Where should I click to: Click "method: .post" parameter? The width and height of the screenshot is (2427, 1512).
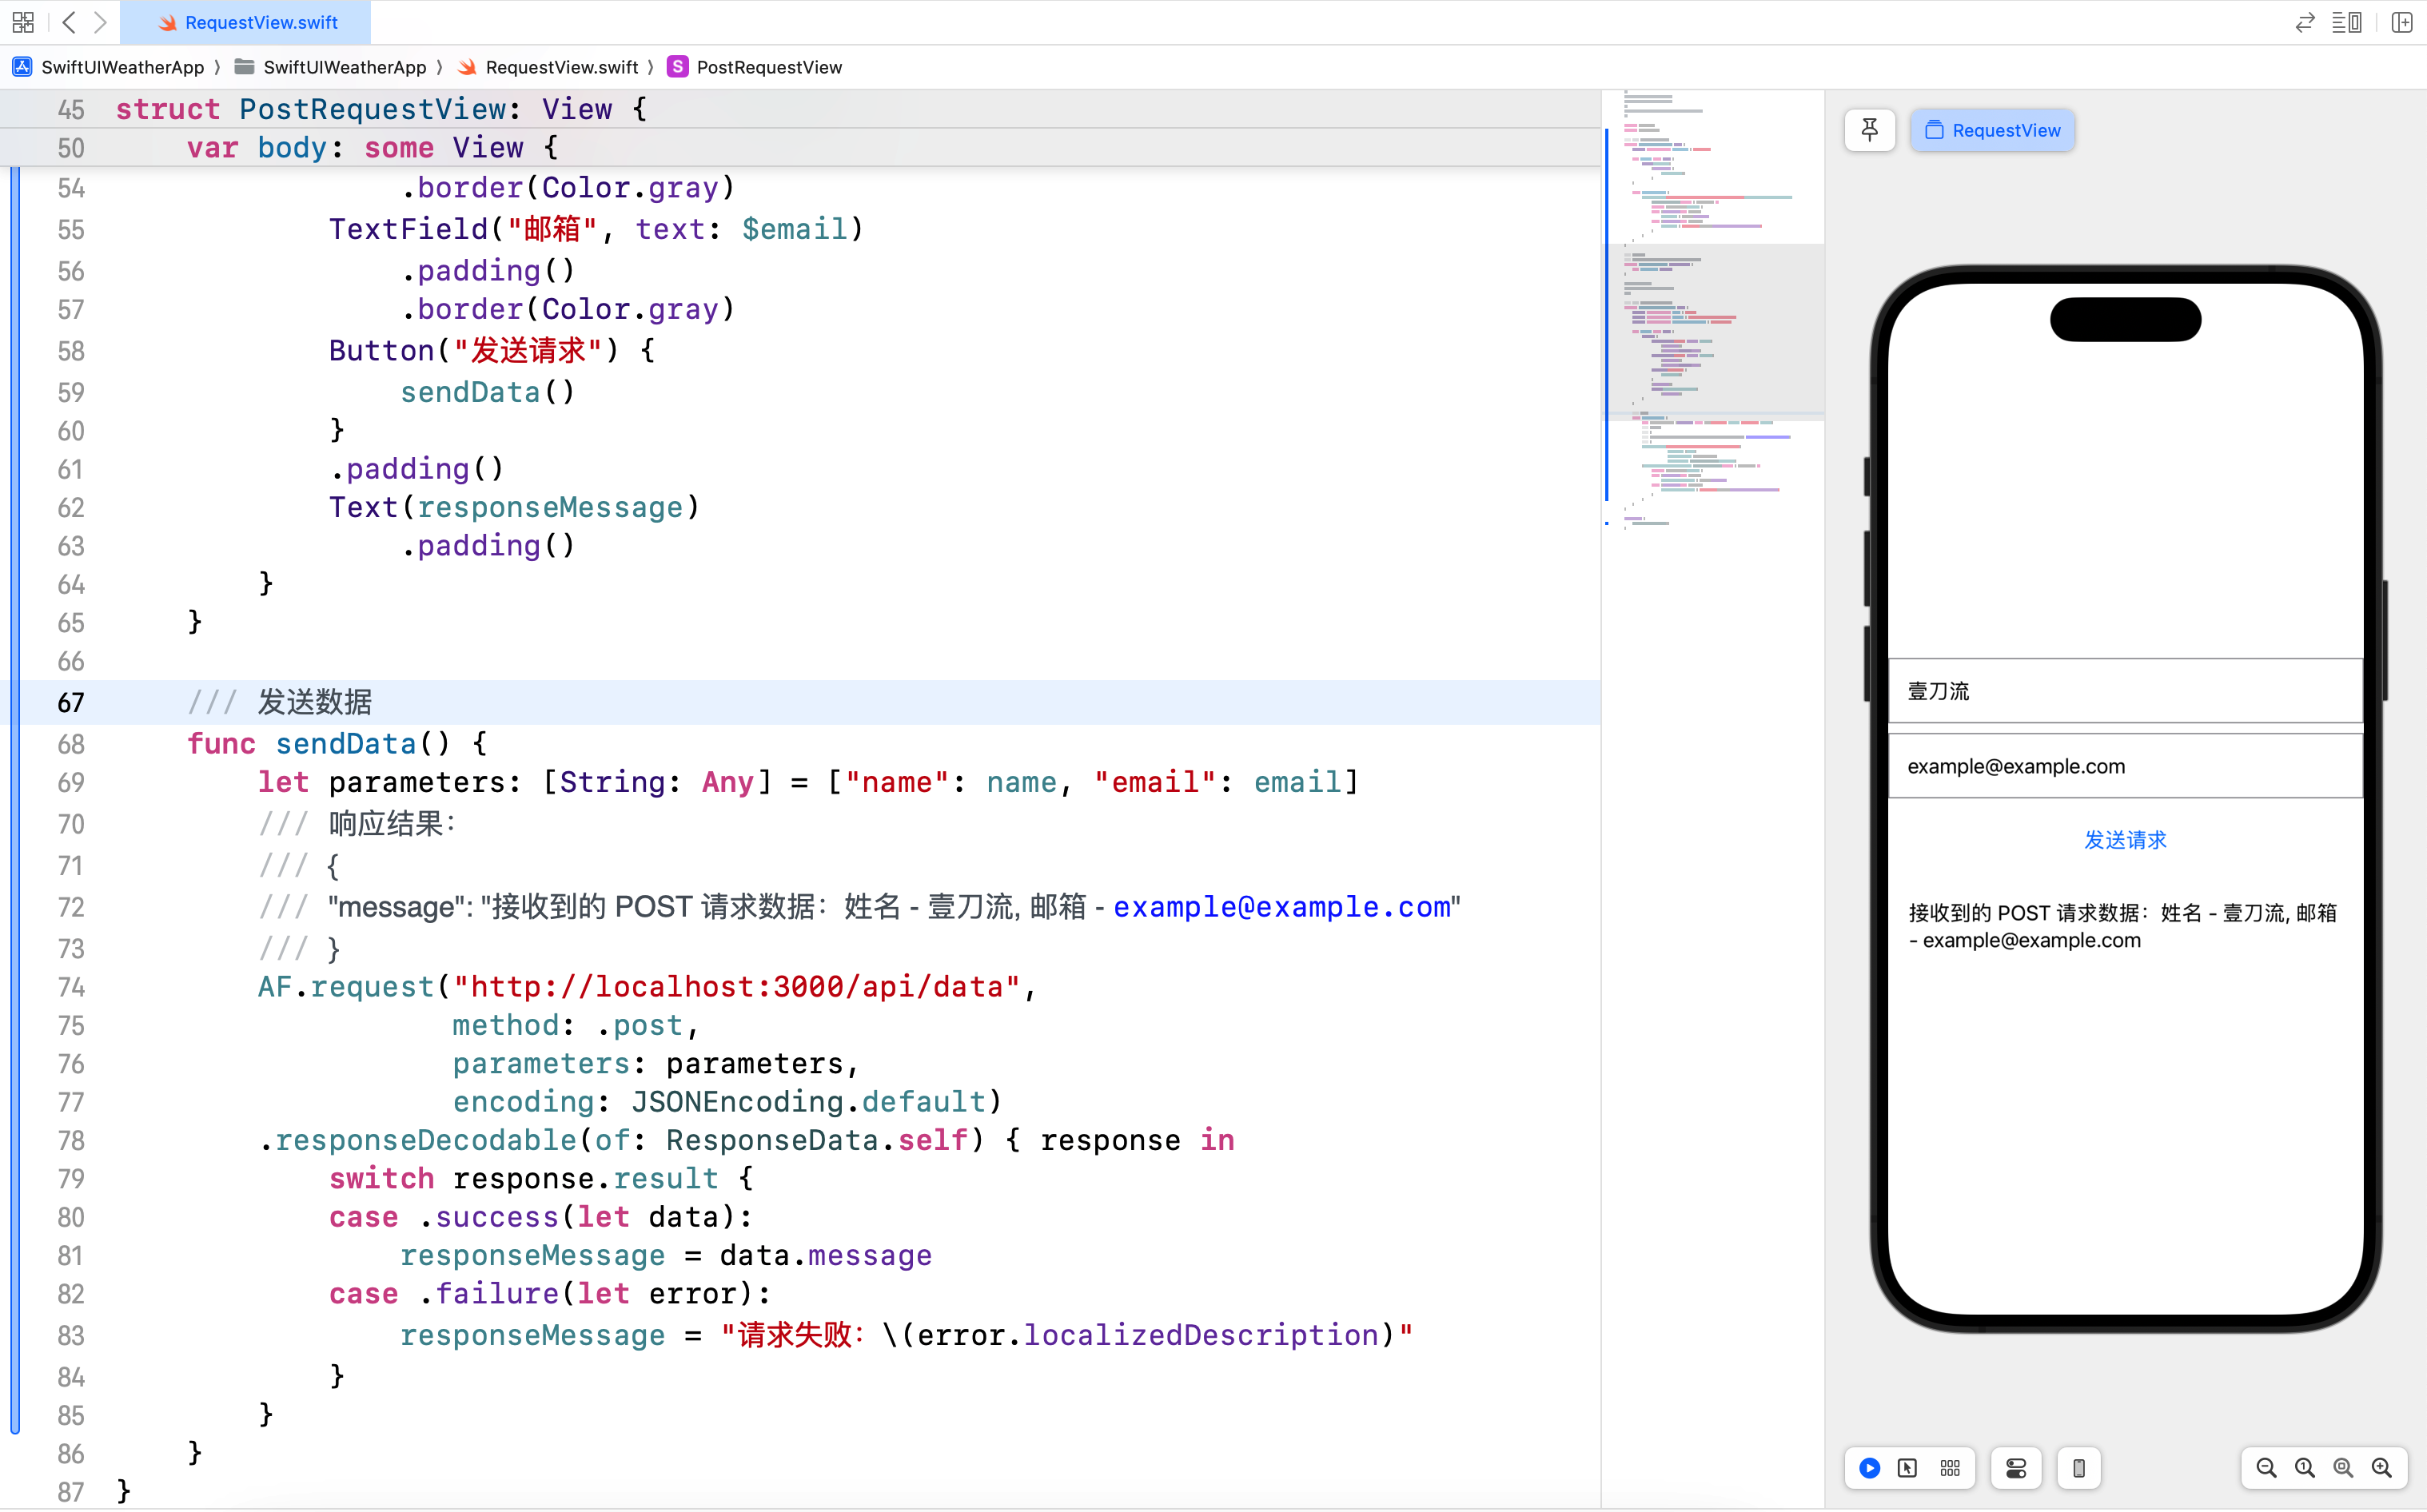[575, 1025]
